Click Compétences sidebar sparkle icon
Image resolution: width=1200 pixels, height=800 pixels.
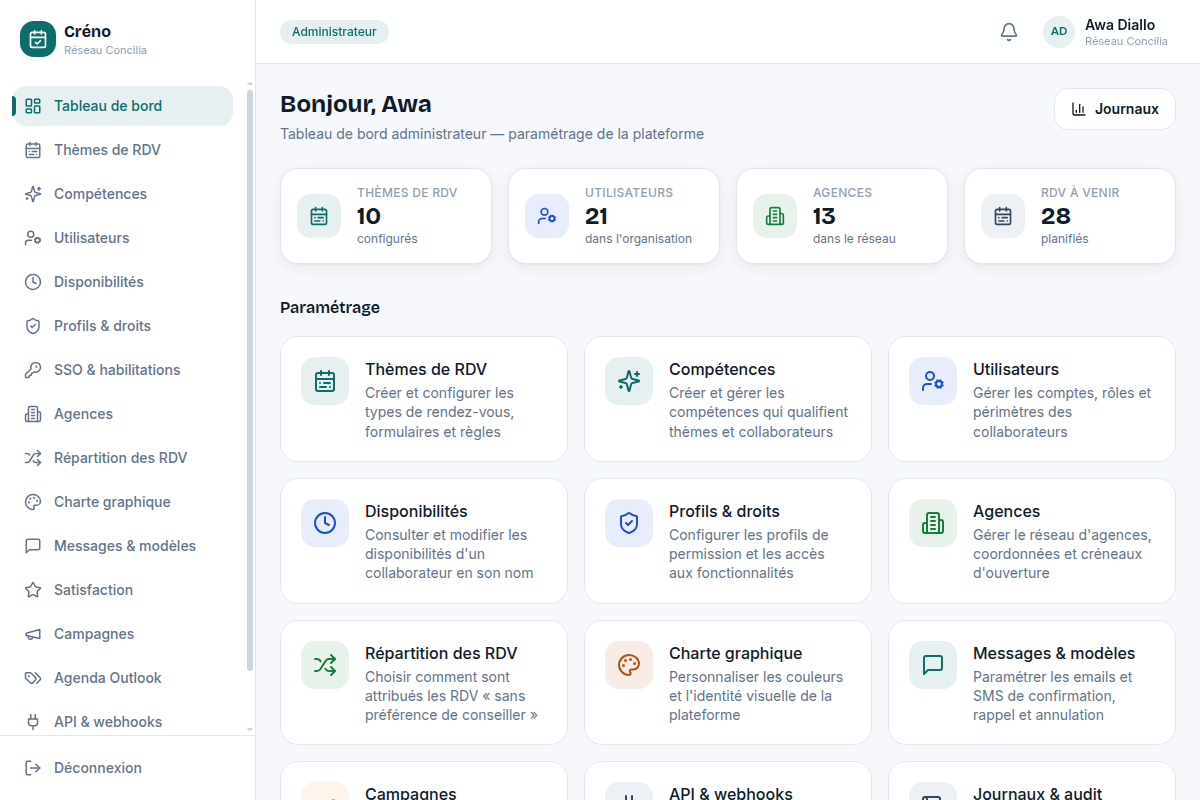(33, 194)
